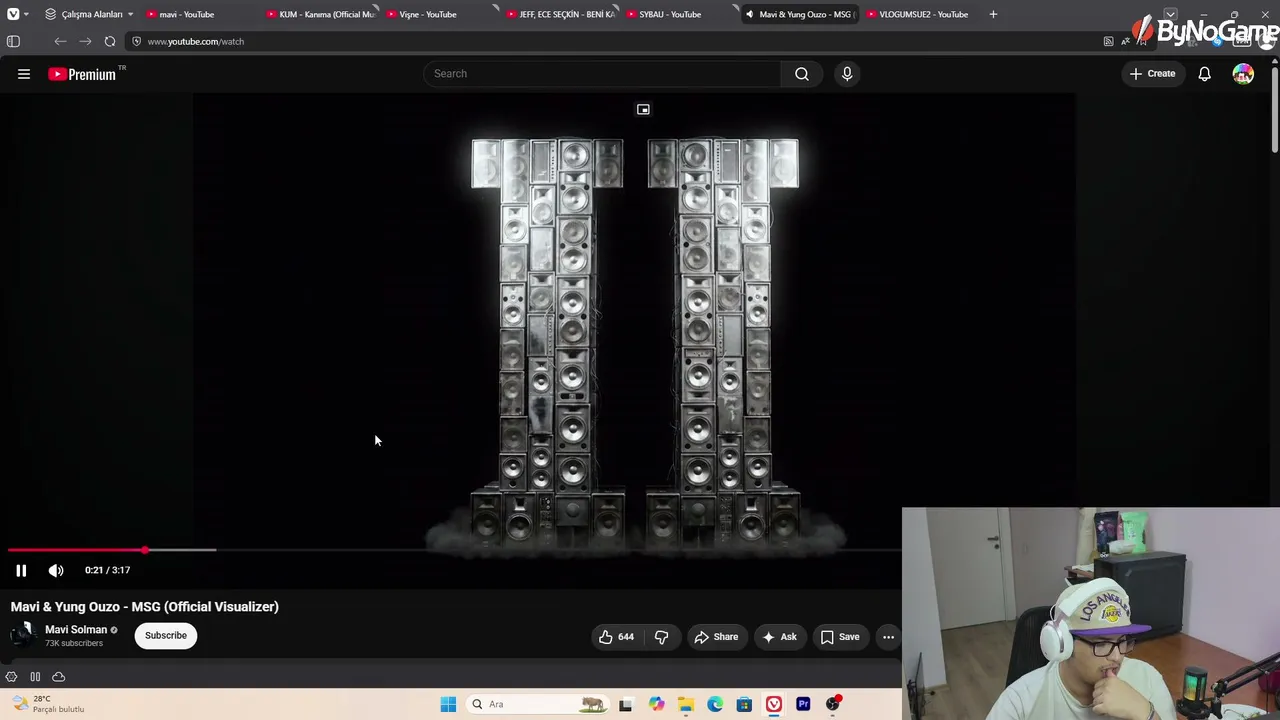The image size is (1280, 720).
Task: Select the 'Mavi & Yung Ouzo - MSG' tab
Action: (x=800, y=14)
